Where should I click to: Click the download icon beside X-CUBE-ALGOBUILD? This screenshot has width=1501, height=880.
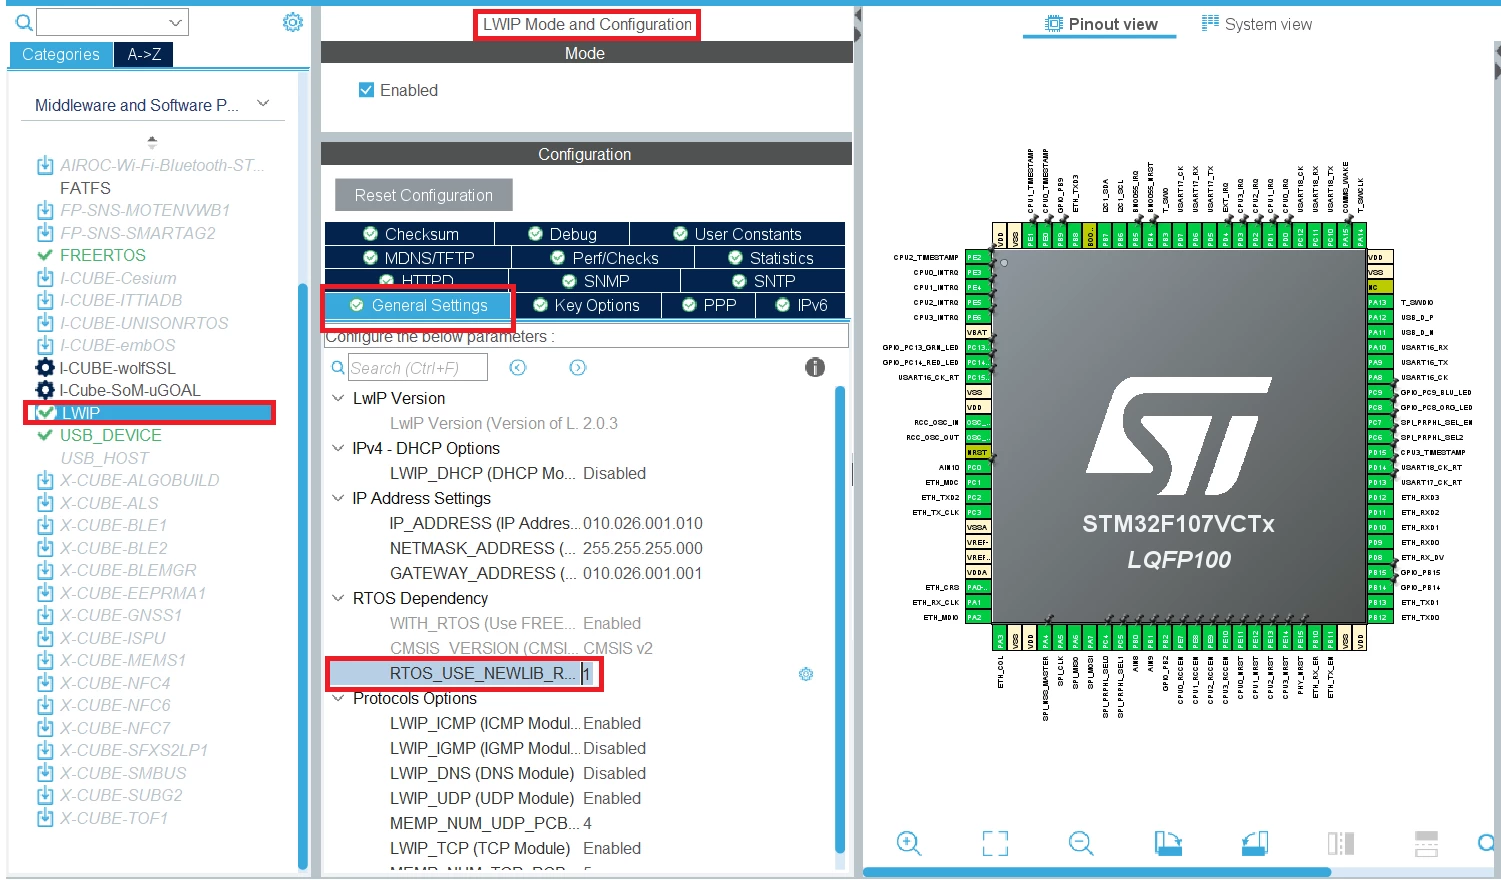[45, 480]
